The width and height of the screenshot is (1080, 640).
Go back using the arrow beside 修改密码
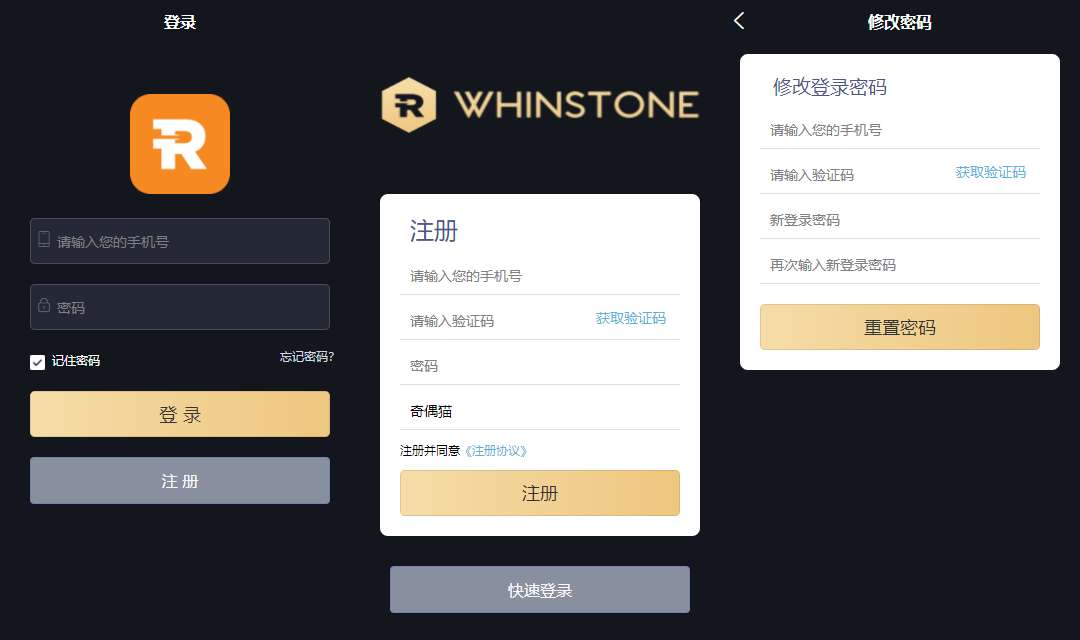pyautogui.click(x=739, y=21)
